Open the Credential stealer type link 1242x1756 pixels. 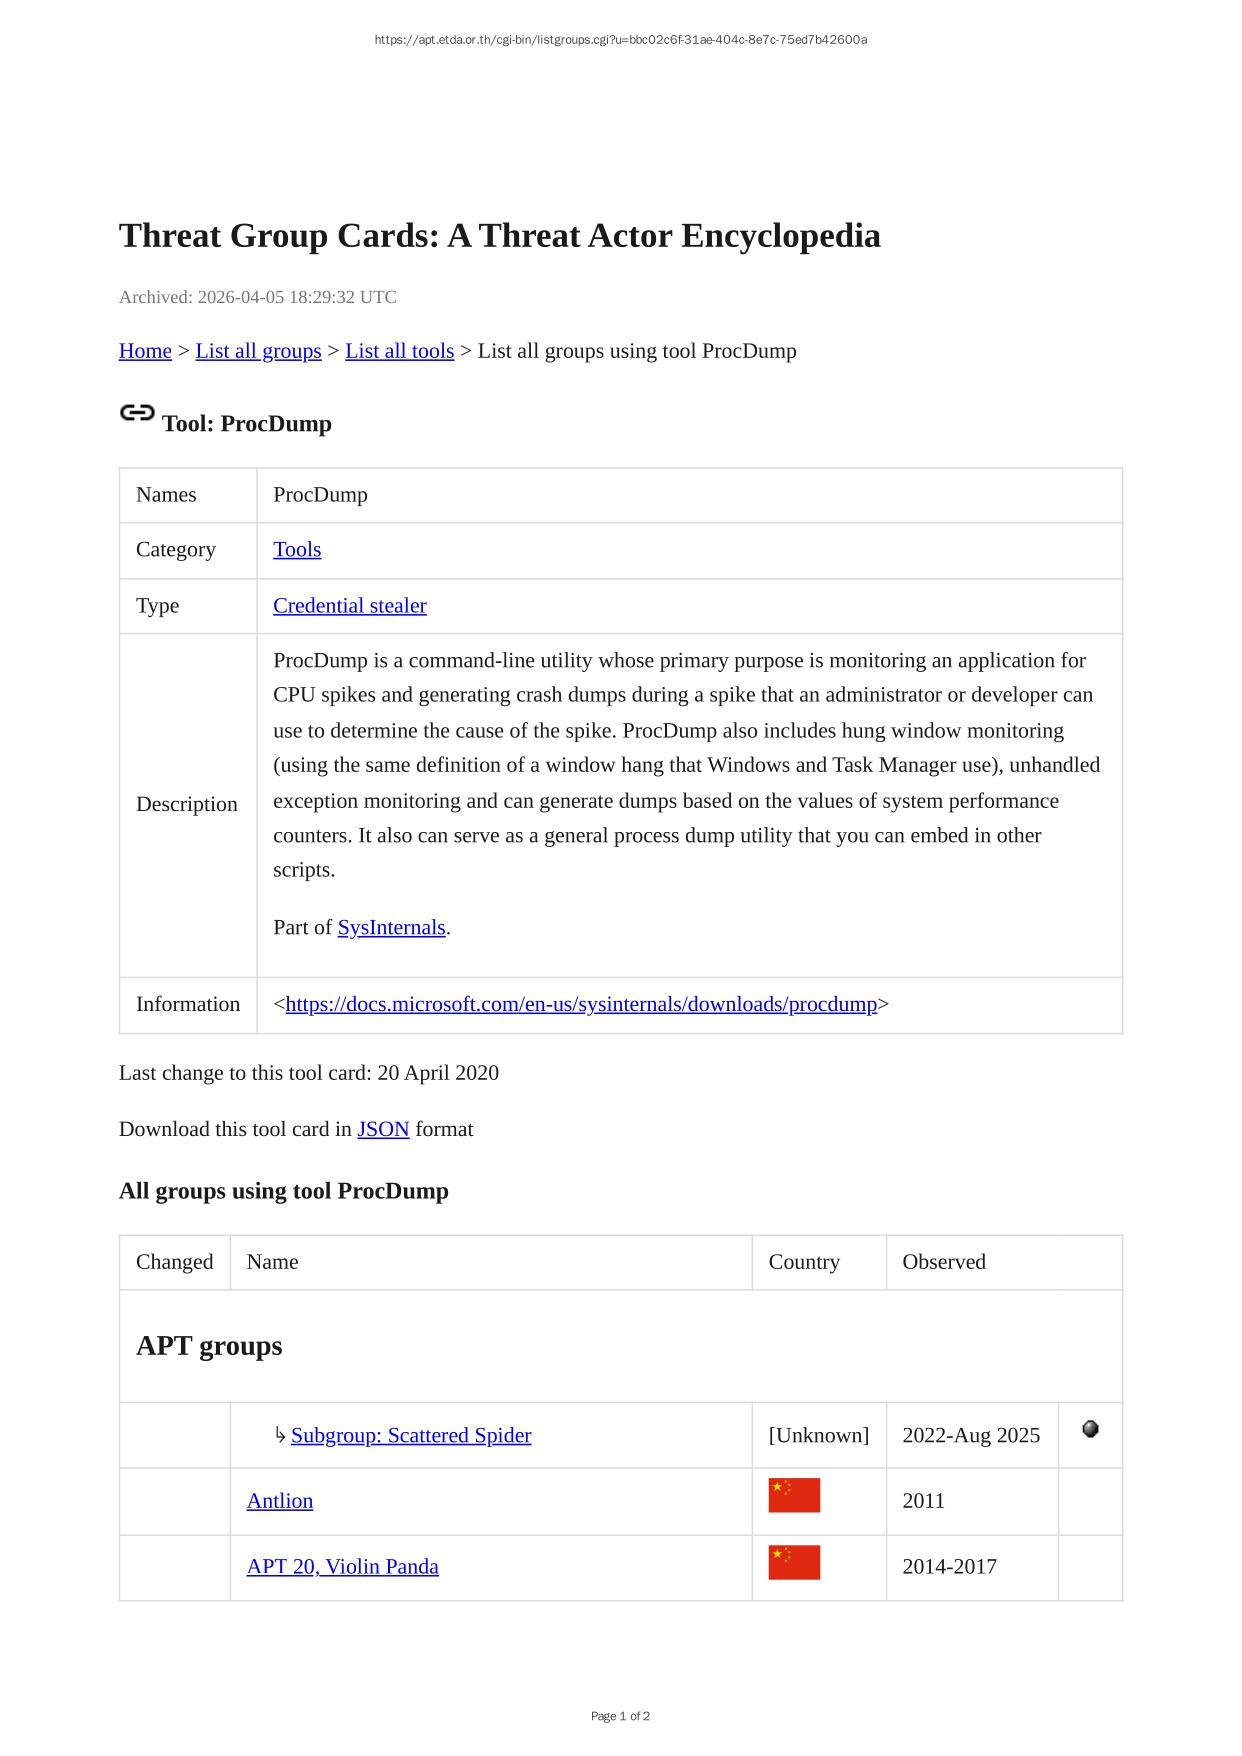[x=350, y=606]
